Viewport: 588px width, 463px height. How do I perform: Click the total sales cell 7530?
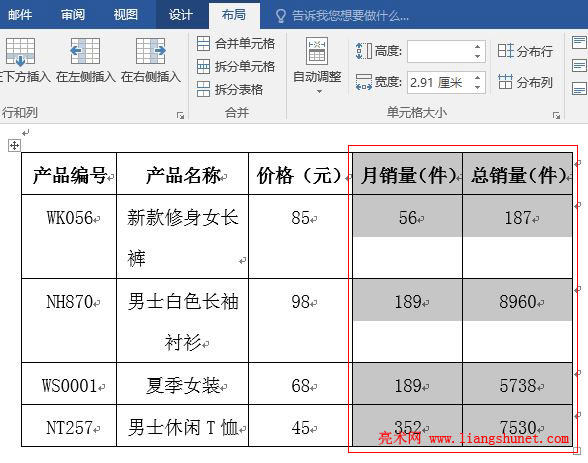tap(518, 427)
